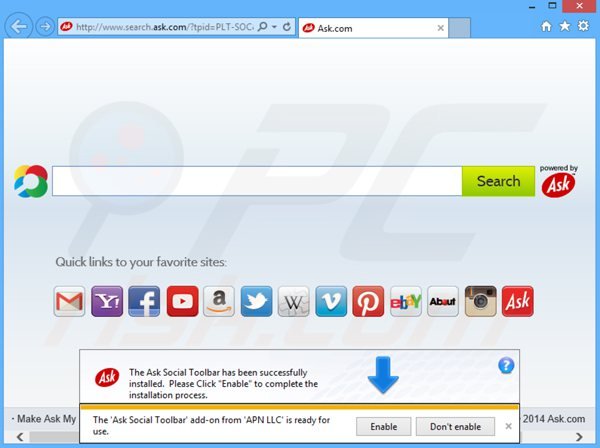Open Favorites star icon

[x=565, y=26]
